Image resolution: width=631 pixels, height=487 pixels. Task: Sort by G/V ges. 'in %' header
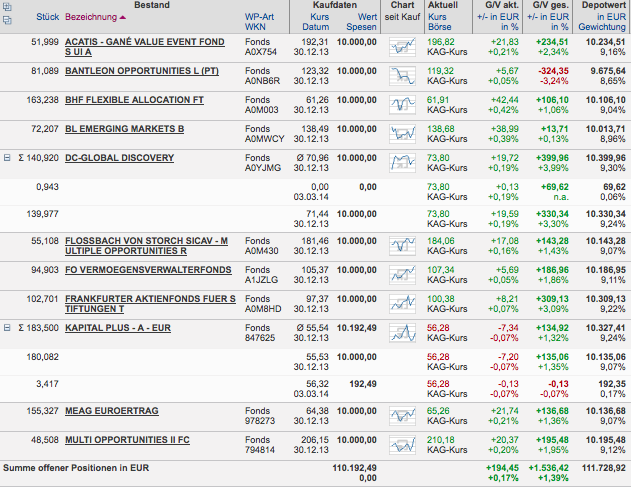coord(560,27)
